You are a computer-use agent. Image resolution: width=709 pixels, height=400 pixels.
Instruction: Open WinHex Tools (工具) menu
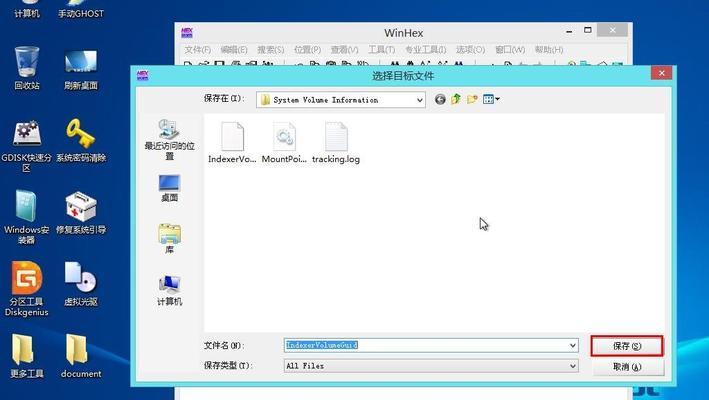click(381, 50)
